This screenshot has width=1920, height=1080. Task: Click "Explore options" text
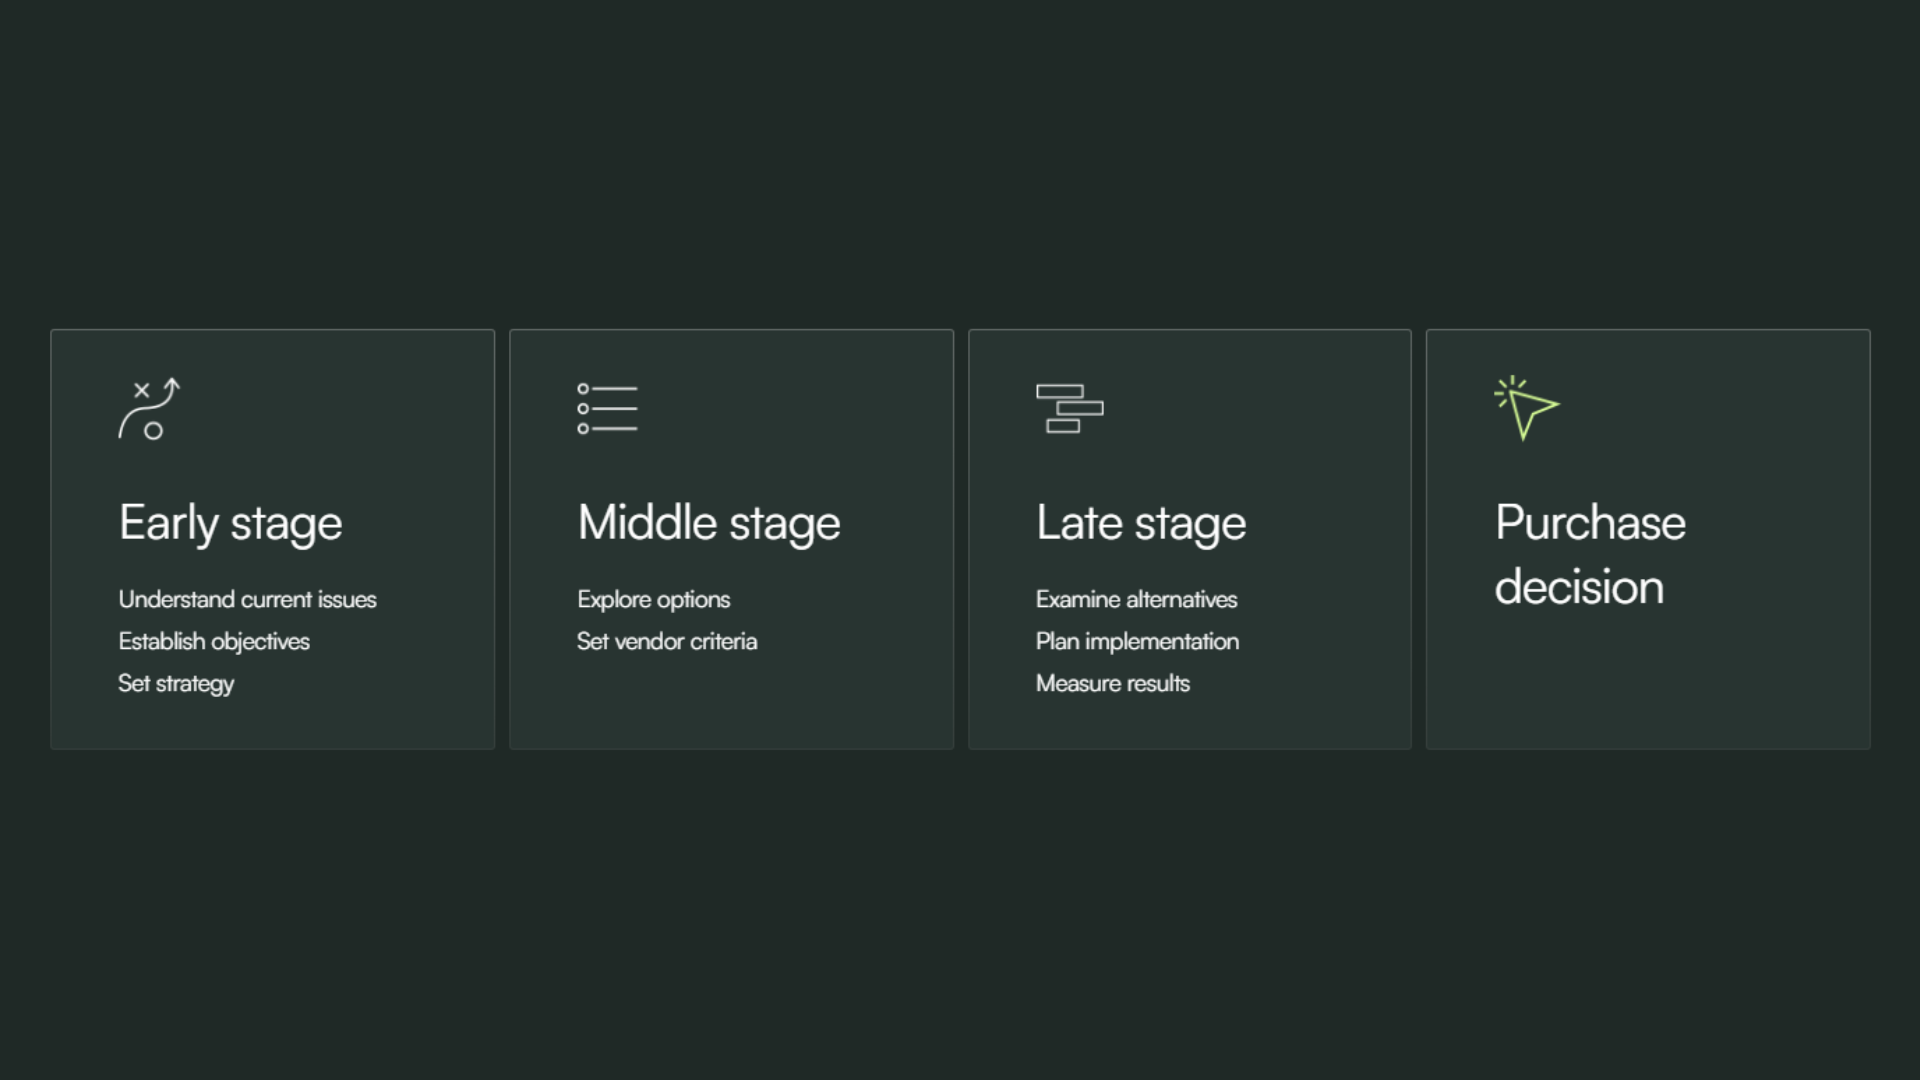pyautogui.click(x=653, y=600)
